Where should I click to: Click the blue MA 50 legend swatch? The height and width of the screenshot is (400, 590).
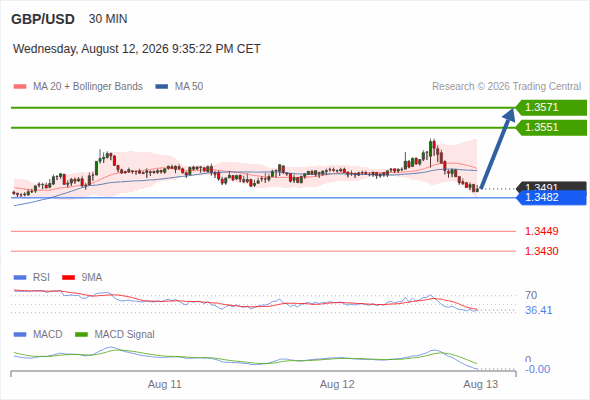[x=162, y=87]
